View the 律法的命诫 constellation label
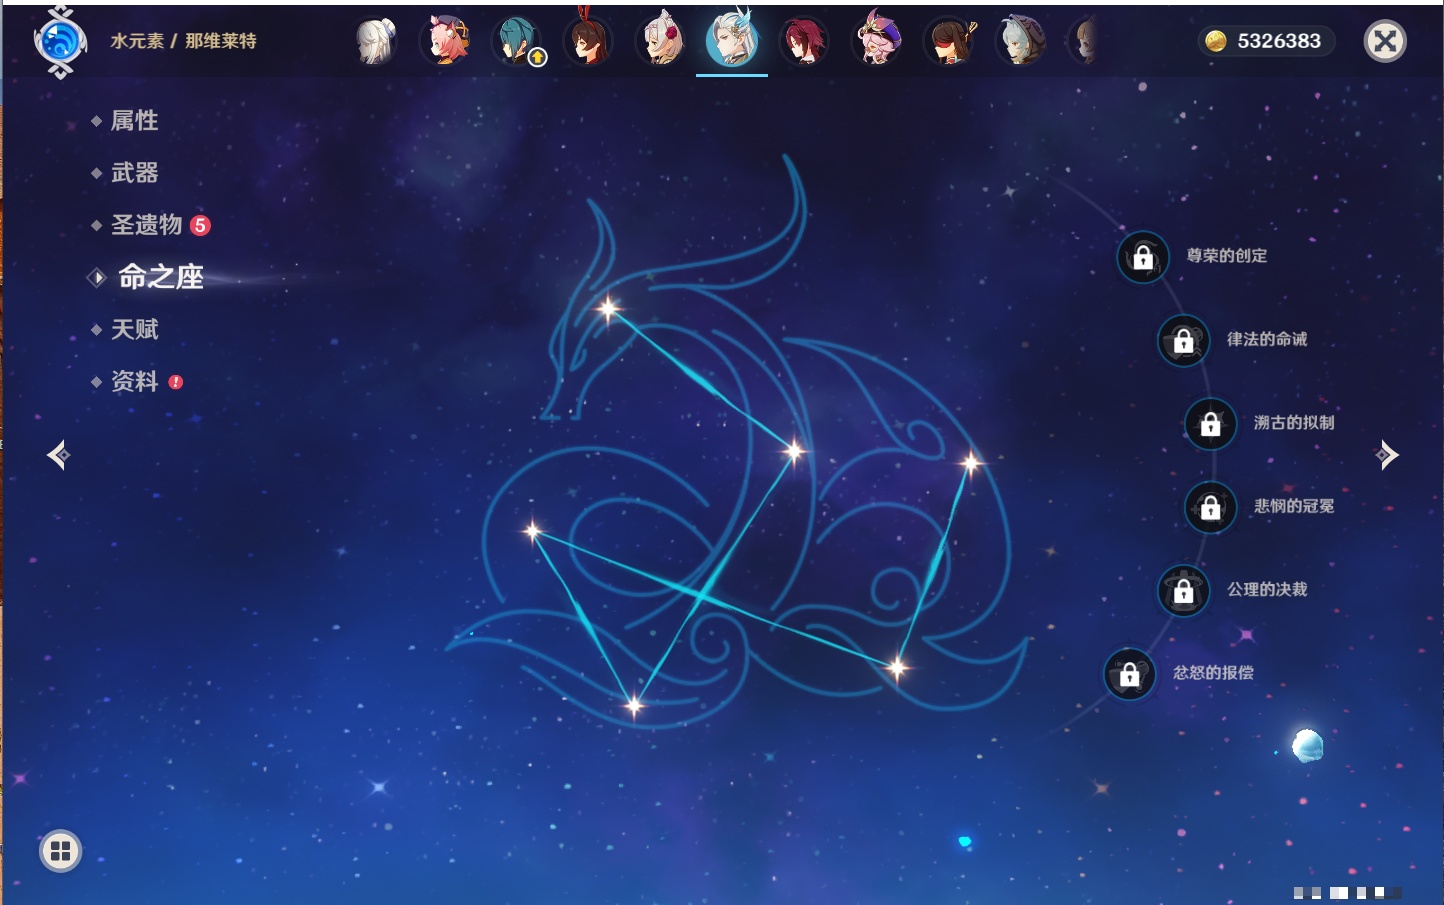 point(1267,339)
